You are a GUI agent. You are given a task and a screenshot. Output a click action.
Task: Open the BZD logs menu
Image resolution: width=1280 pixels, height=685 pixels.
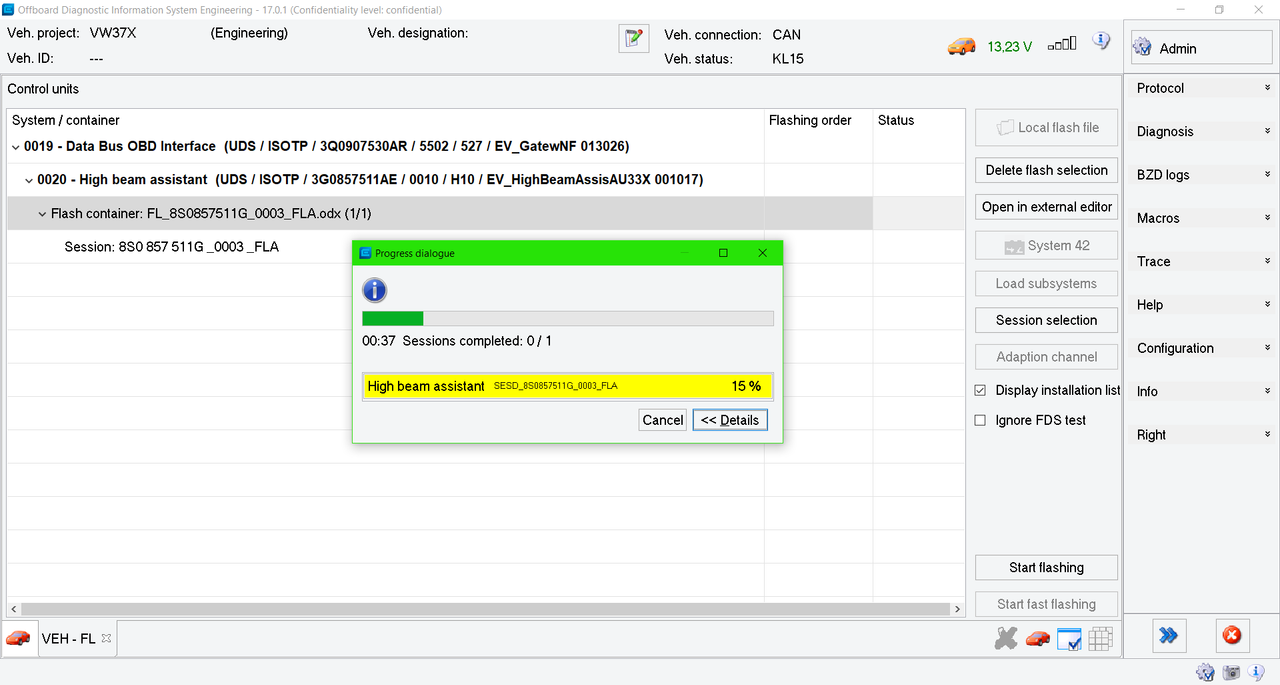pos(1202,175)
